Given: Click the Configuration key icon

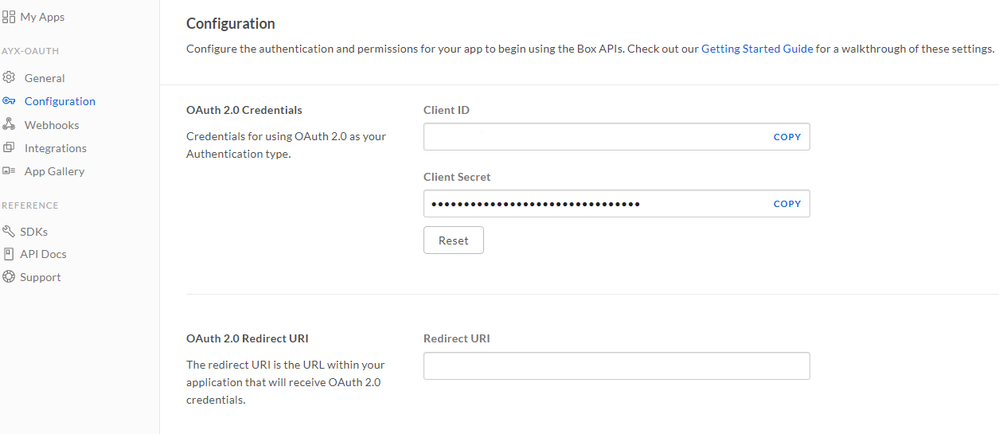Looking at the screenshot, I should click(x=9, y=101).
